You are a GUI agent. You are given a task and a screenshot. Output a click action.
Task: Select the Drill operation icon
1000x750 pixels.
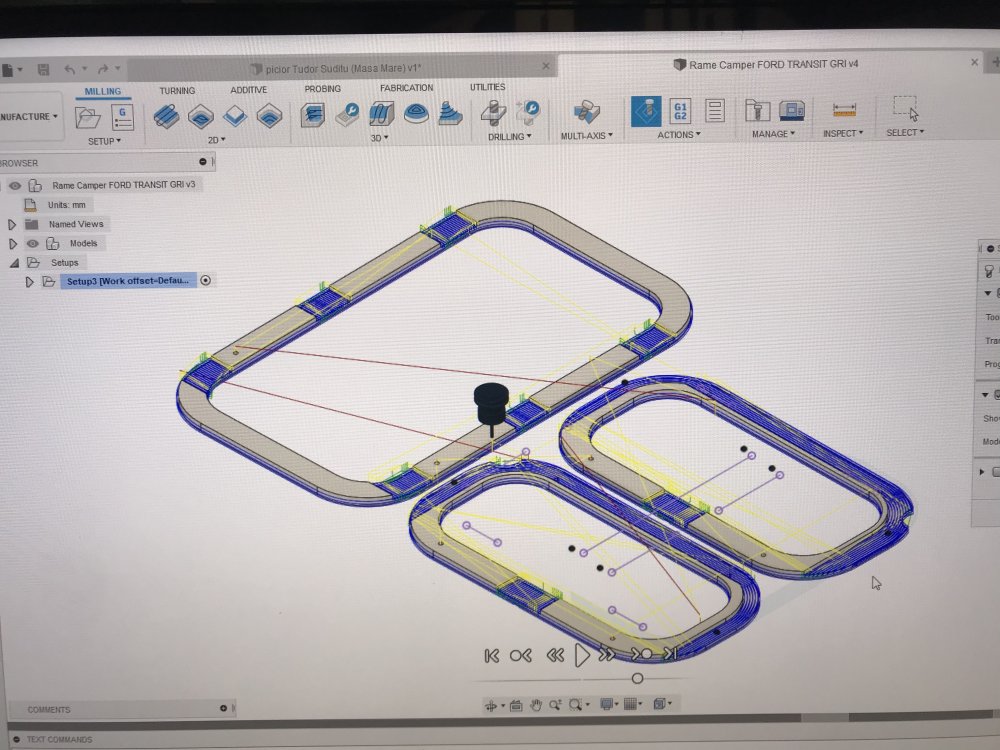(x=493, y=113)
